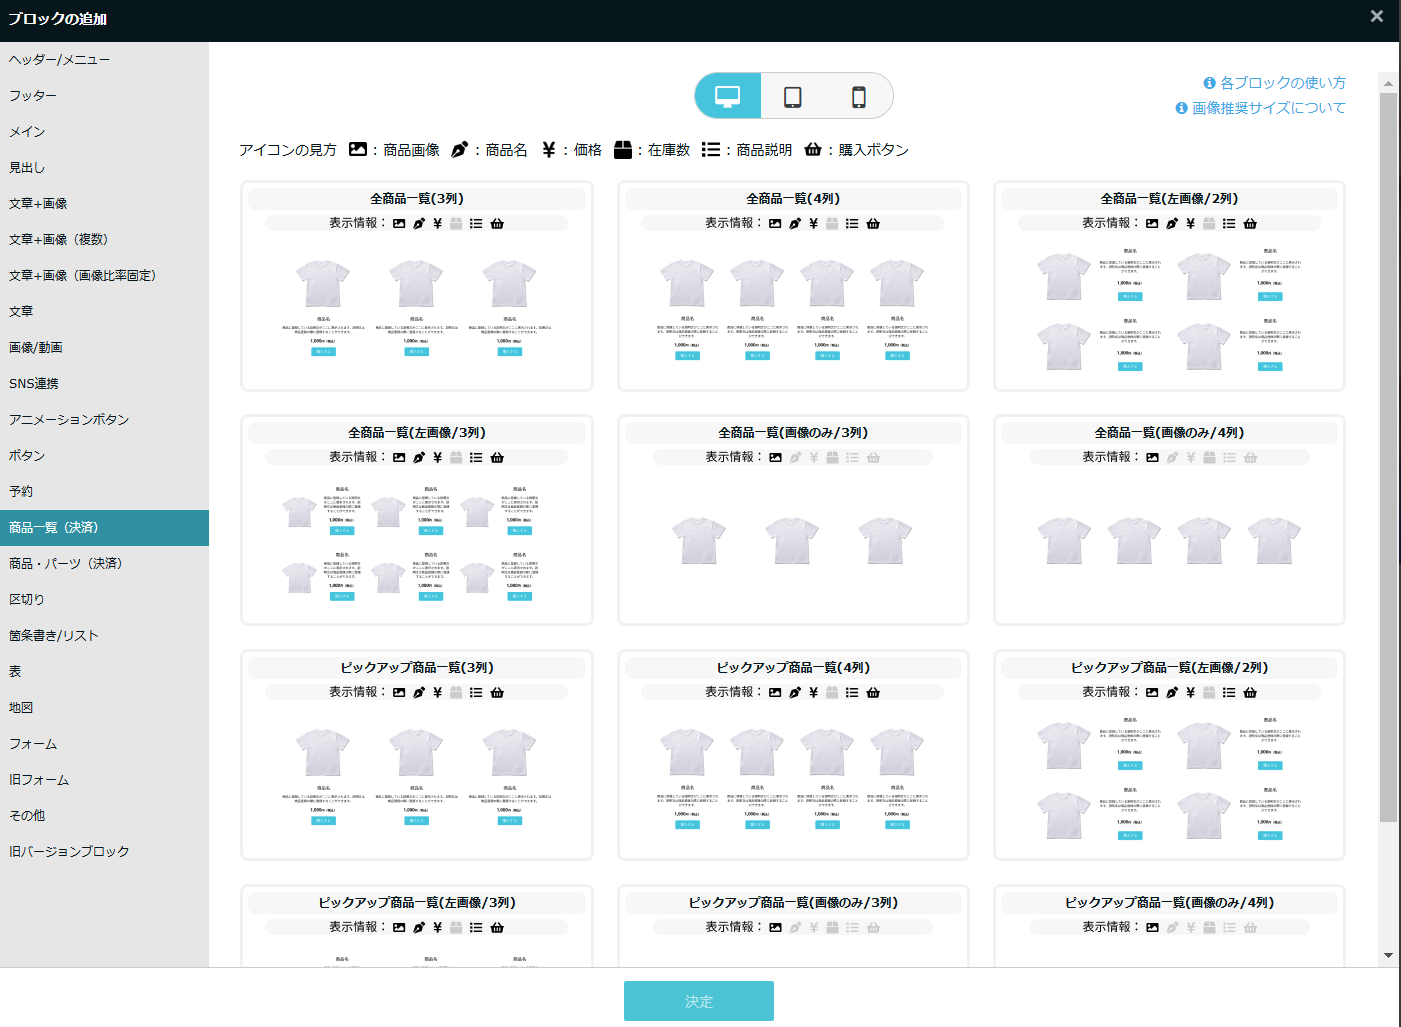The width and height of the screenshot is (1401, 1027).
Task: Open the アニメーションボタン category
Action: 104,420
